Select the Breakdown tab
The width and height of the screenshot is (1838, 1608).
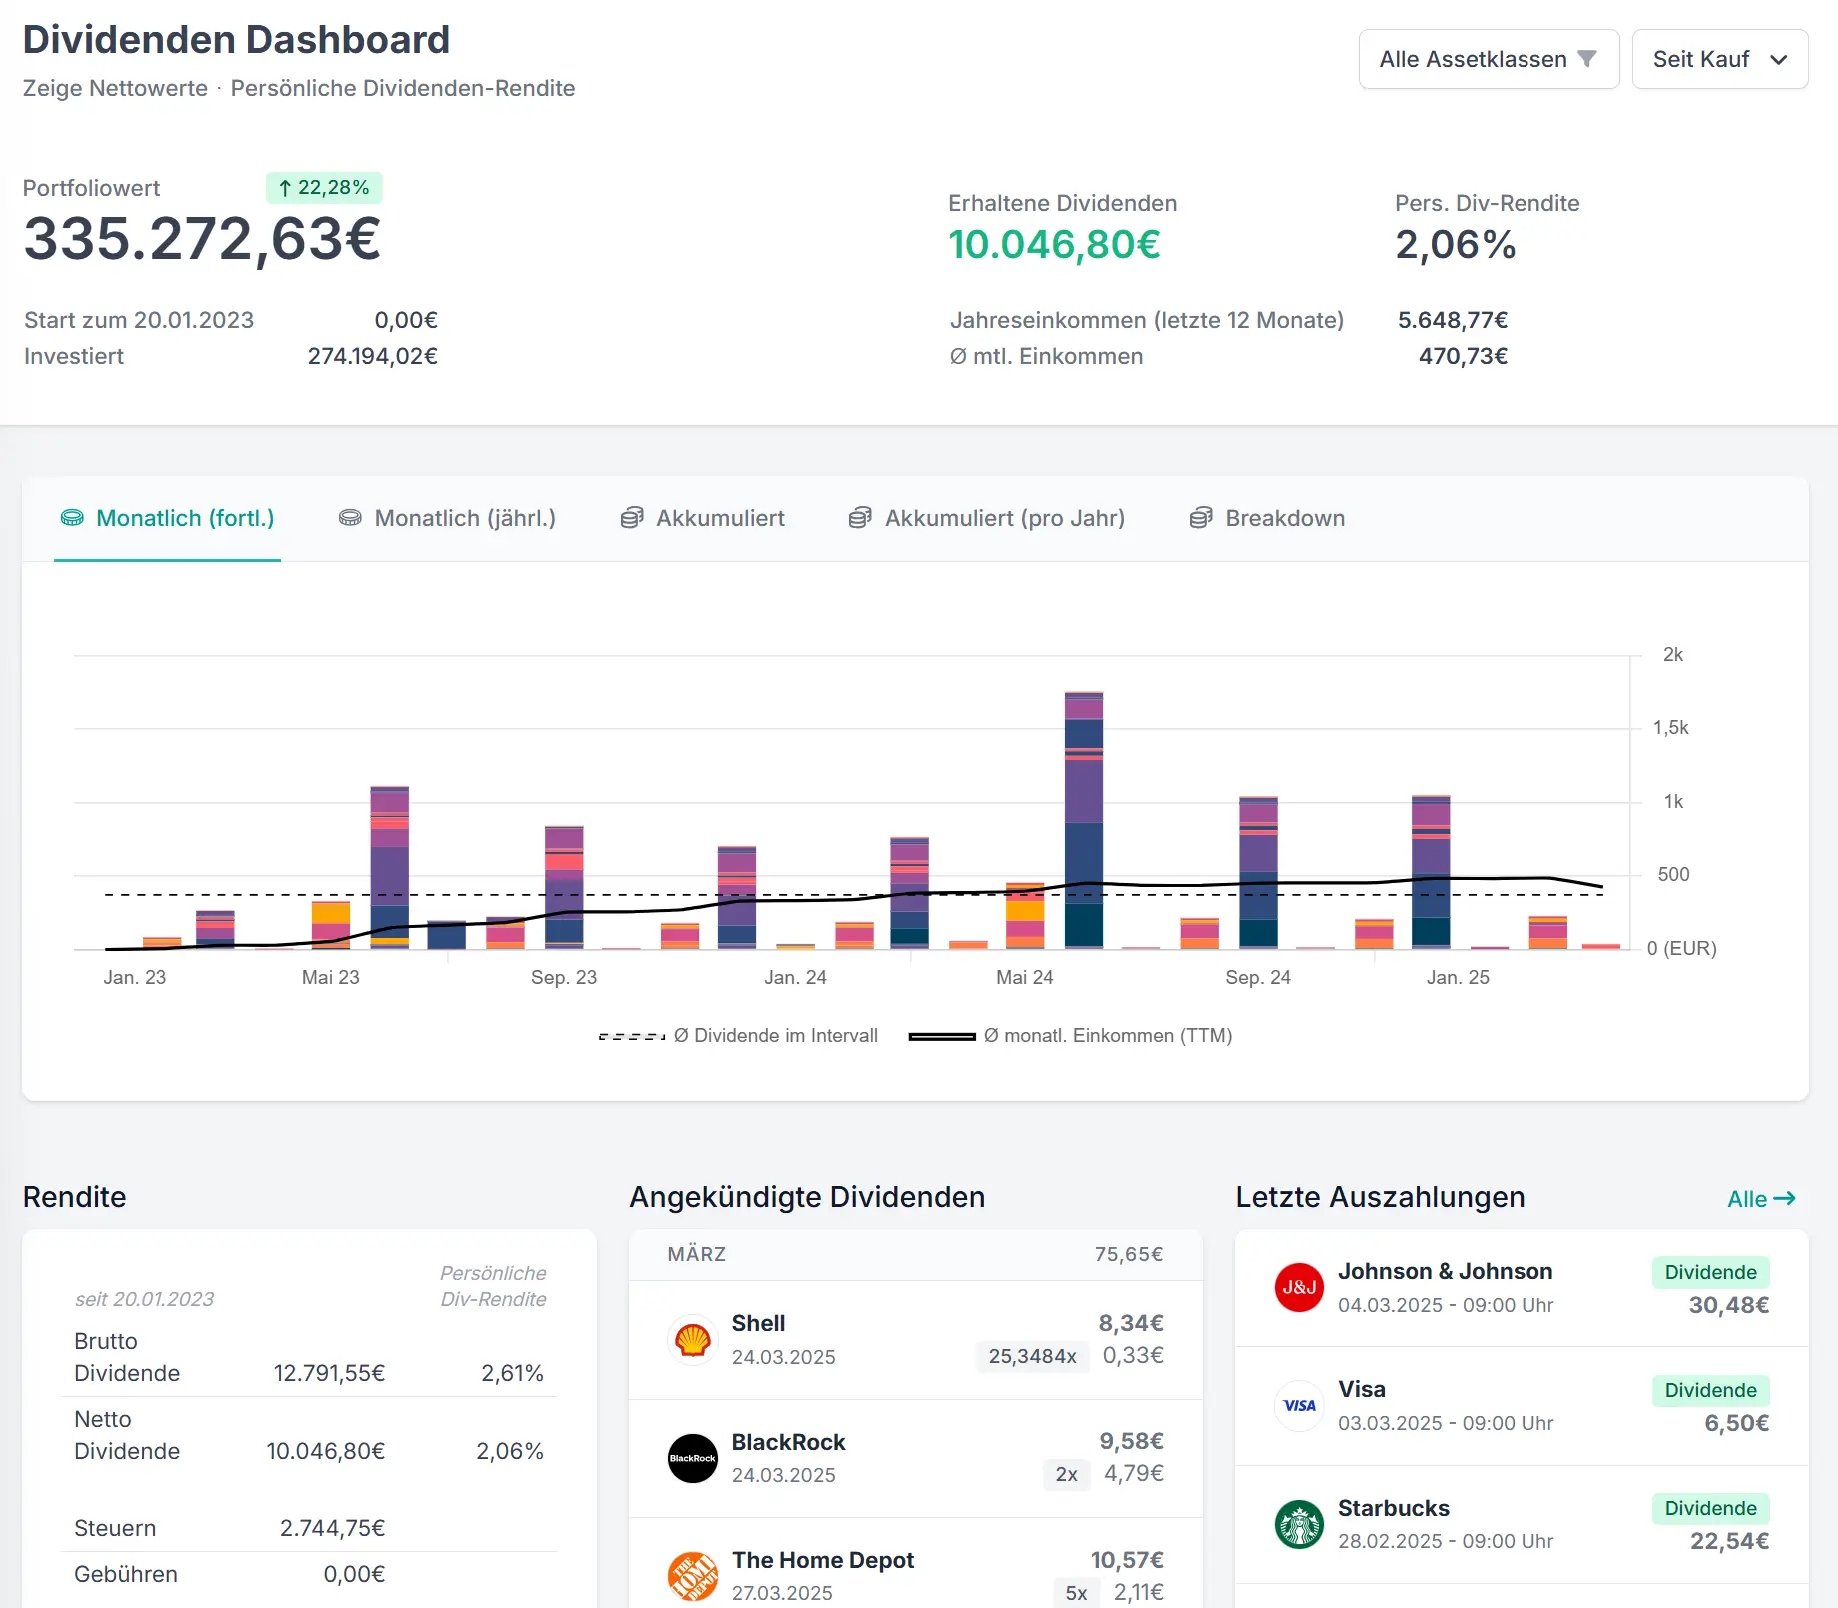(x=1267, y=518)
